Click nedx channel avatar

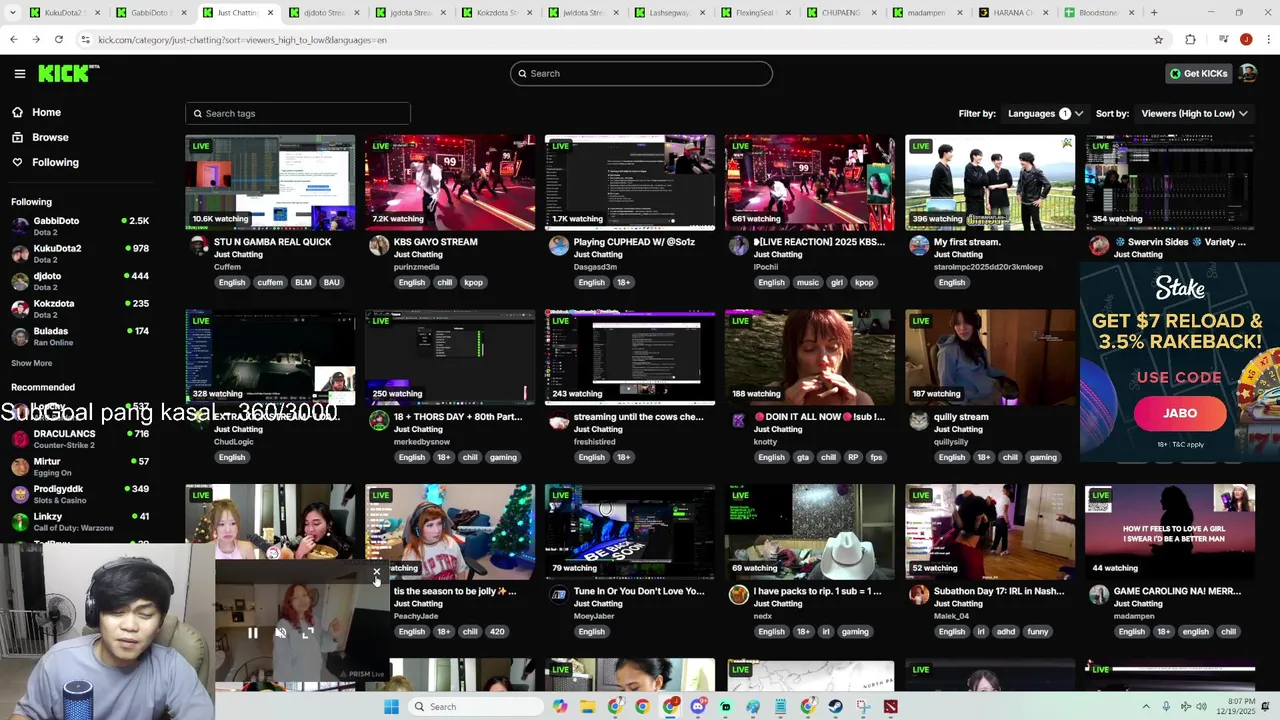738,595
